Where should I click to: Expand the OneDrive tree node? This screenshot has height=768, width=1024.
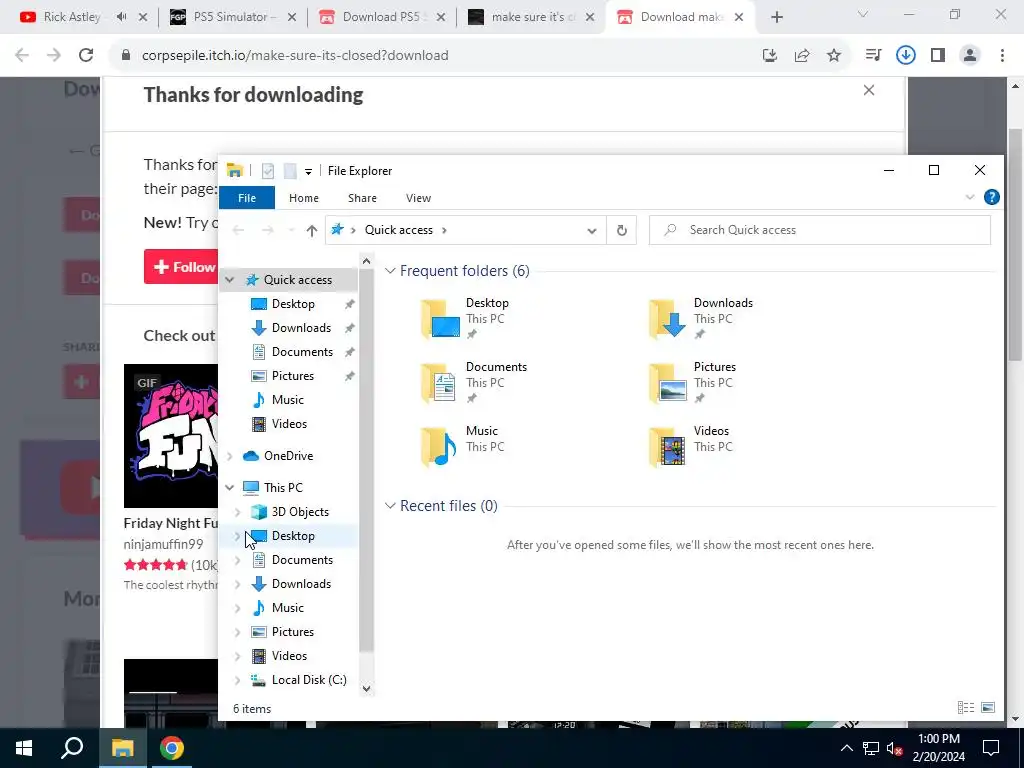(x=230, y=456)
